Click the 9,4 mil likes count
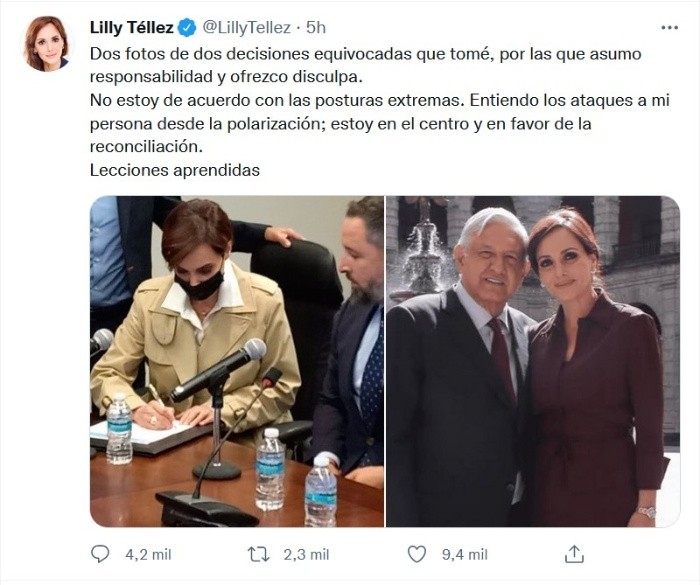The height and width of the screenshot is (585, 700). point(463,553)
